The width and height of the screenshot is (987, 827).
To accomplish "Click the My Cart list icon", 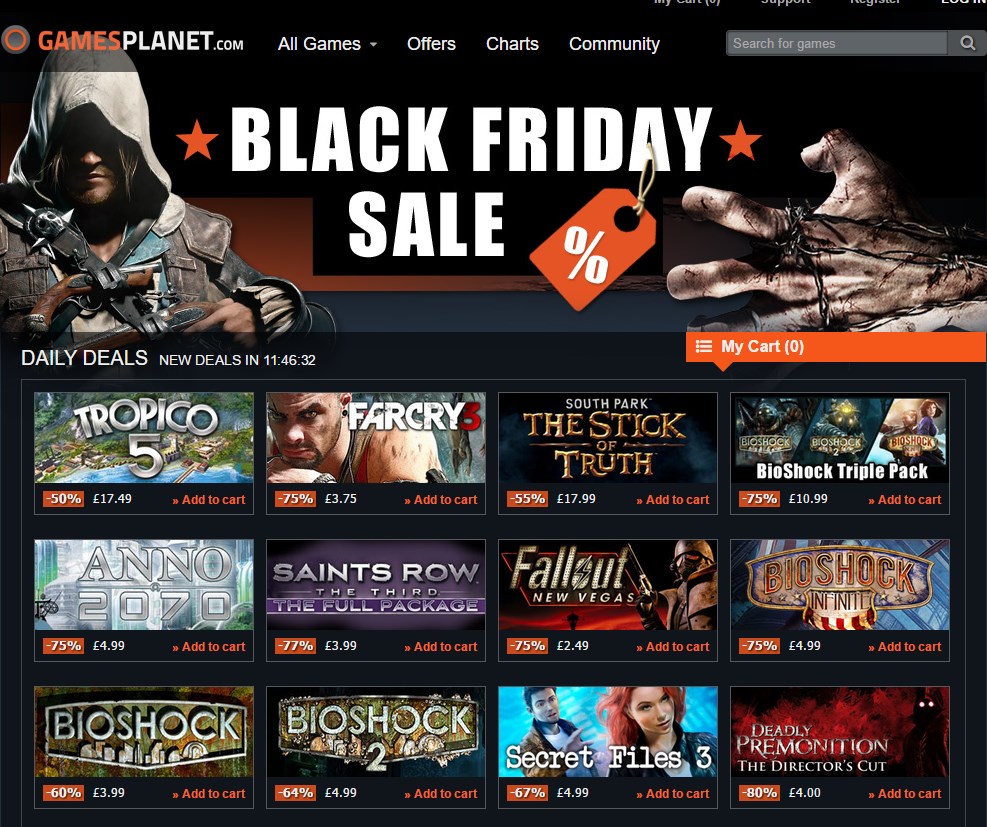I will click(704, 346).
